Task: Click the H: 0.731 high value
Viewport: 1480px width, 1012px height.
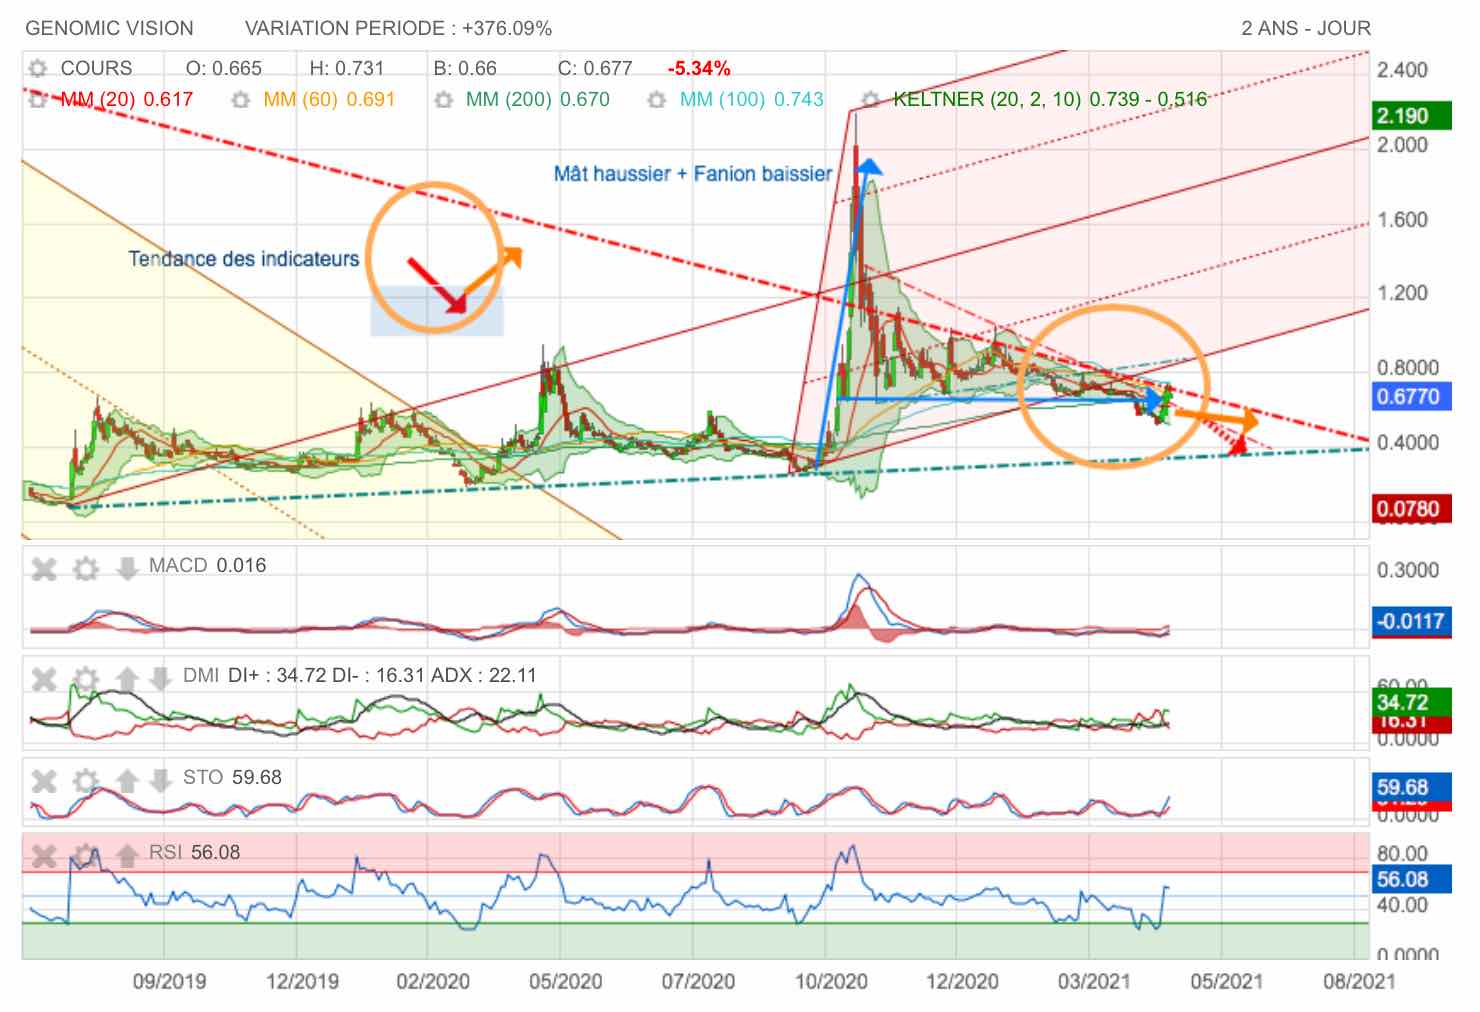Action: (347, 68)
